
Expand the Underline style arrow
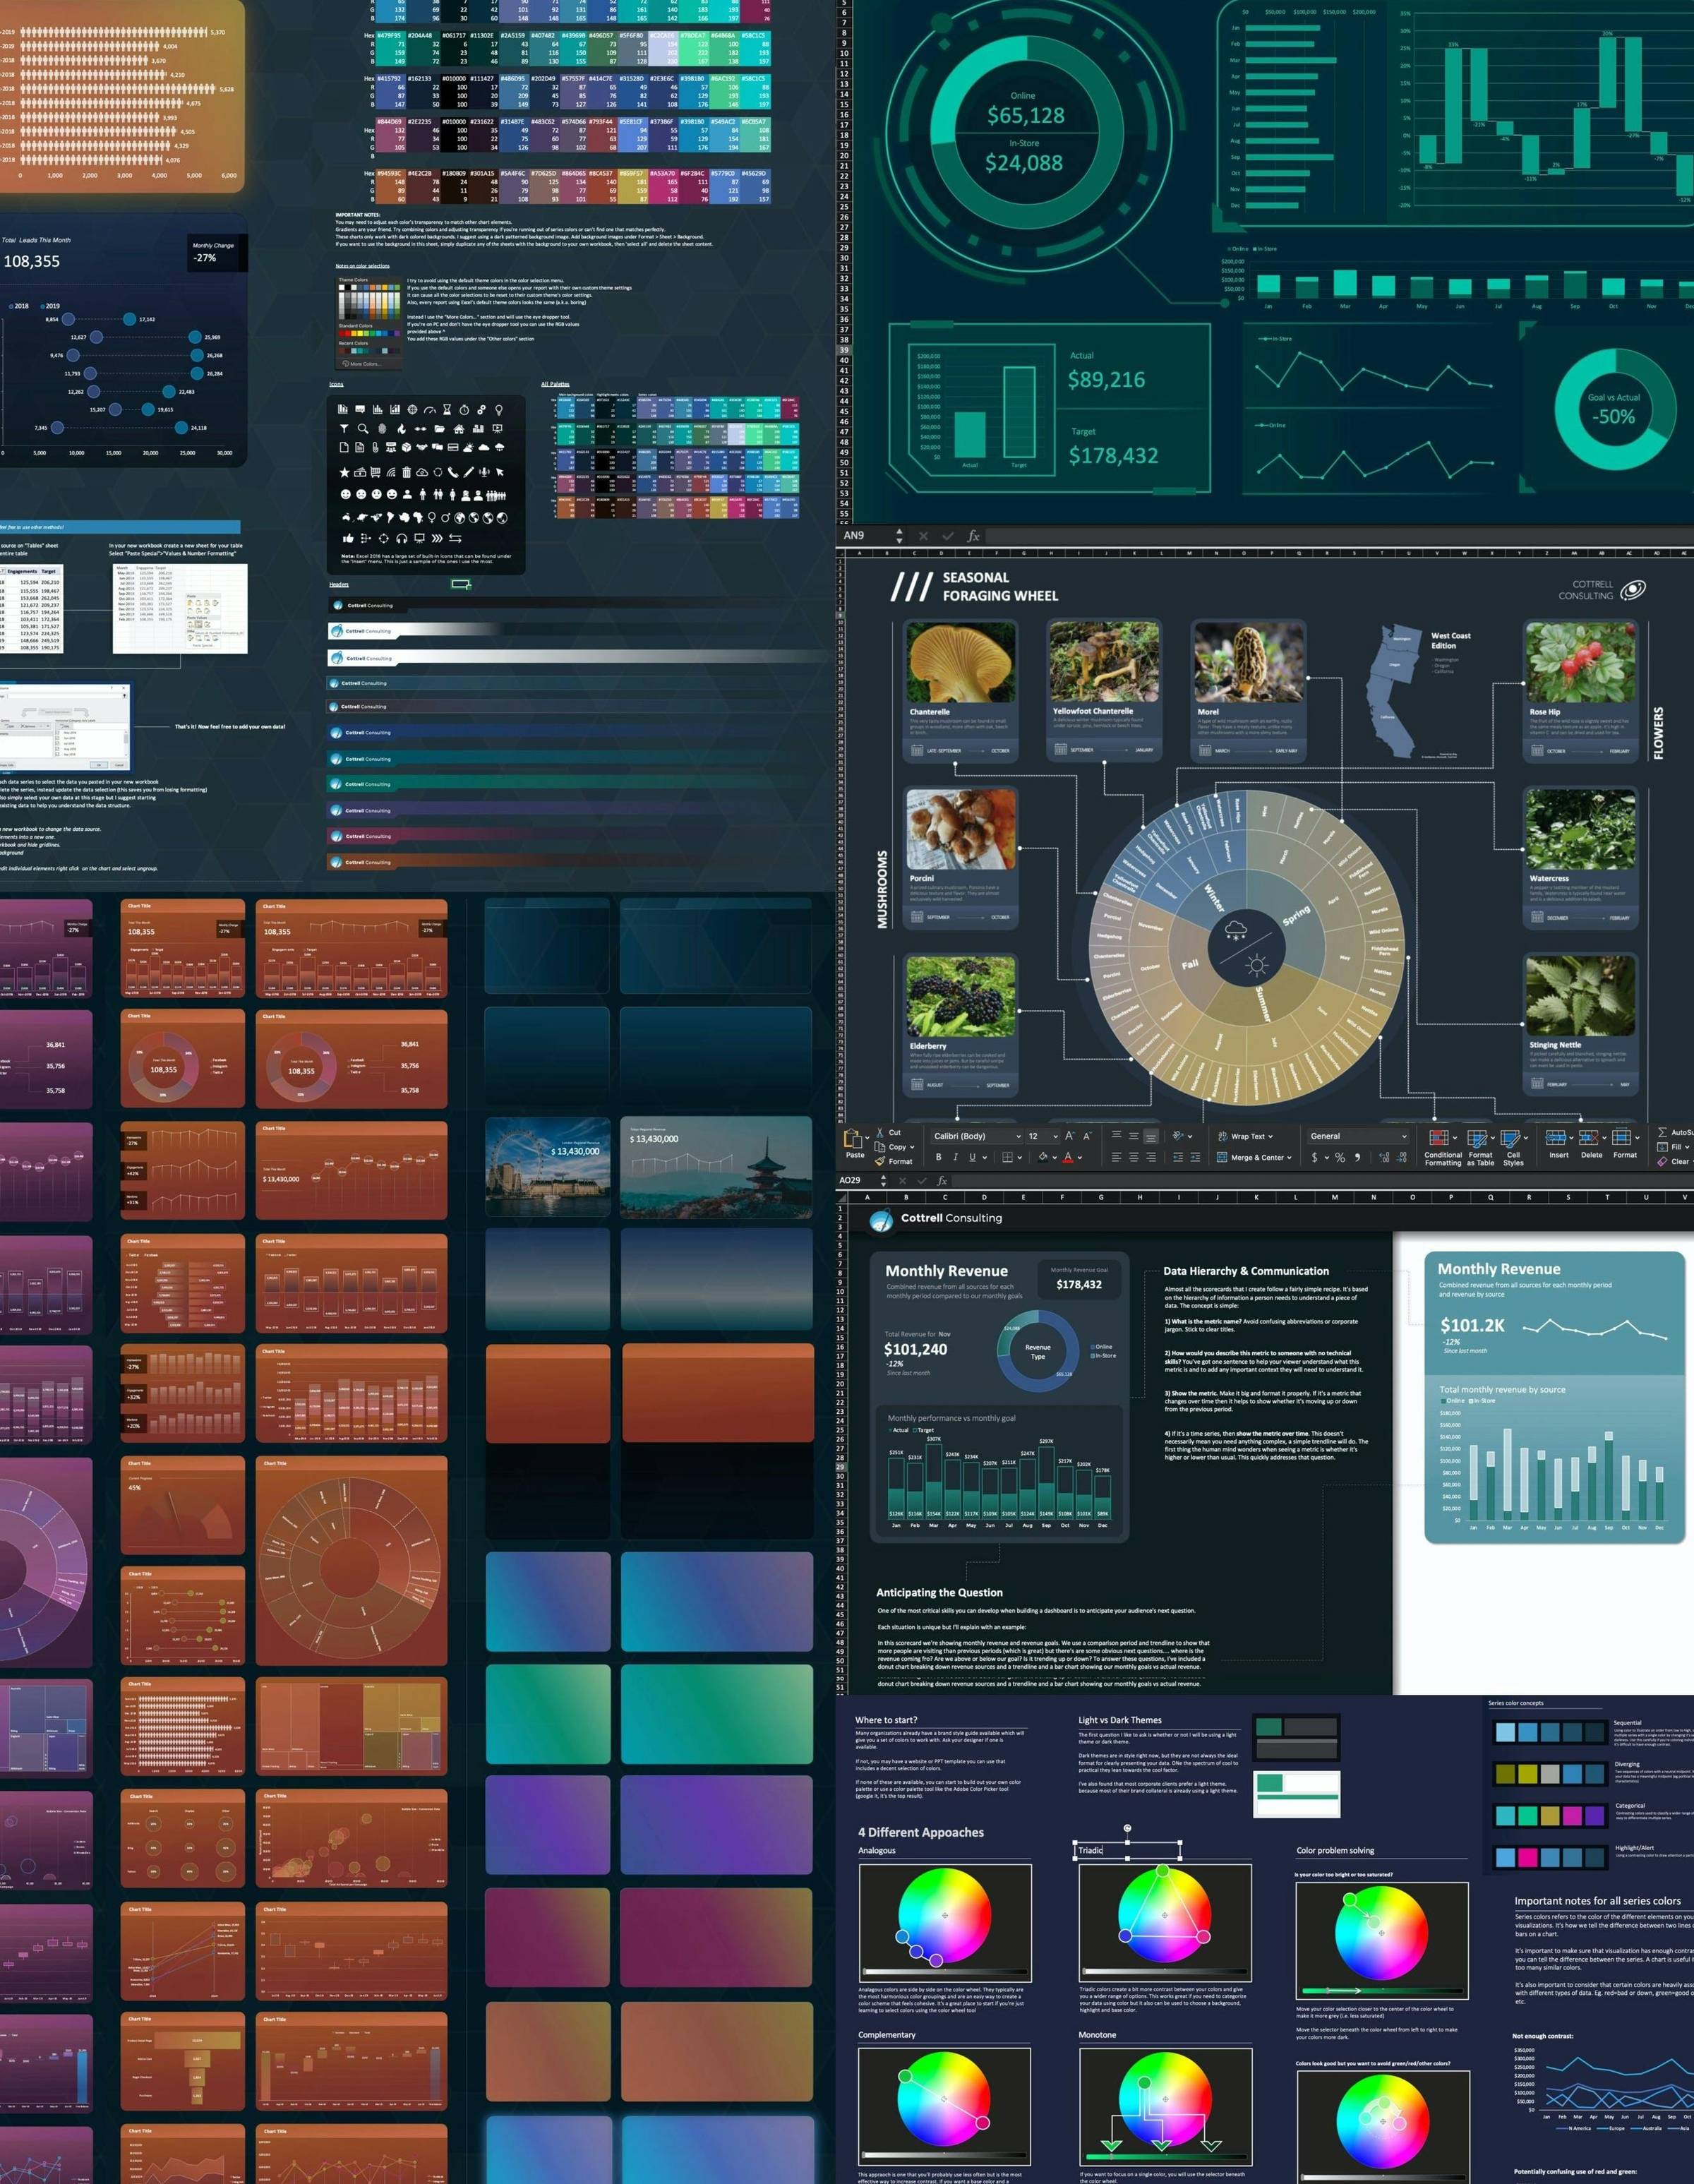click(985, 1158)
